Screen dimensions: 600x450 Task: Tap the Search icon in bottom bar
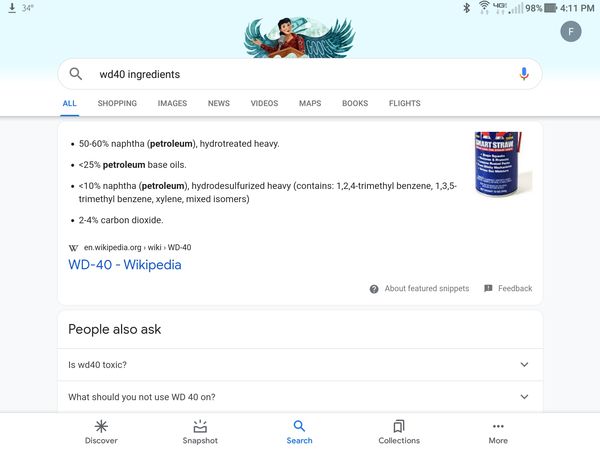coord(299,432)
